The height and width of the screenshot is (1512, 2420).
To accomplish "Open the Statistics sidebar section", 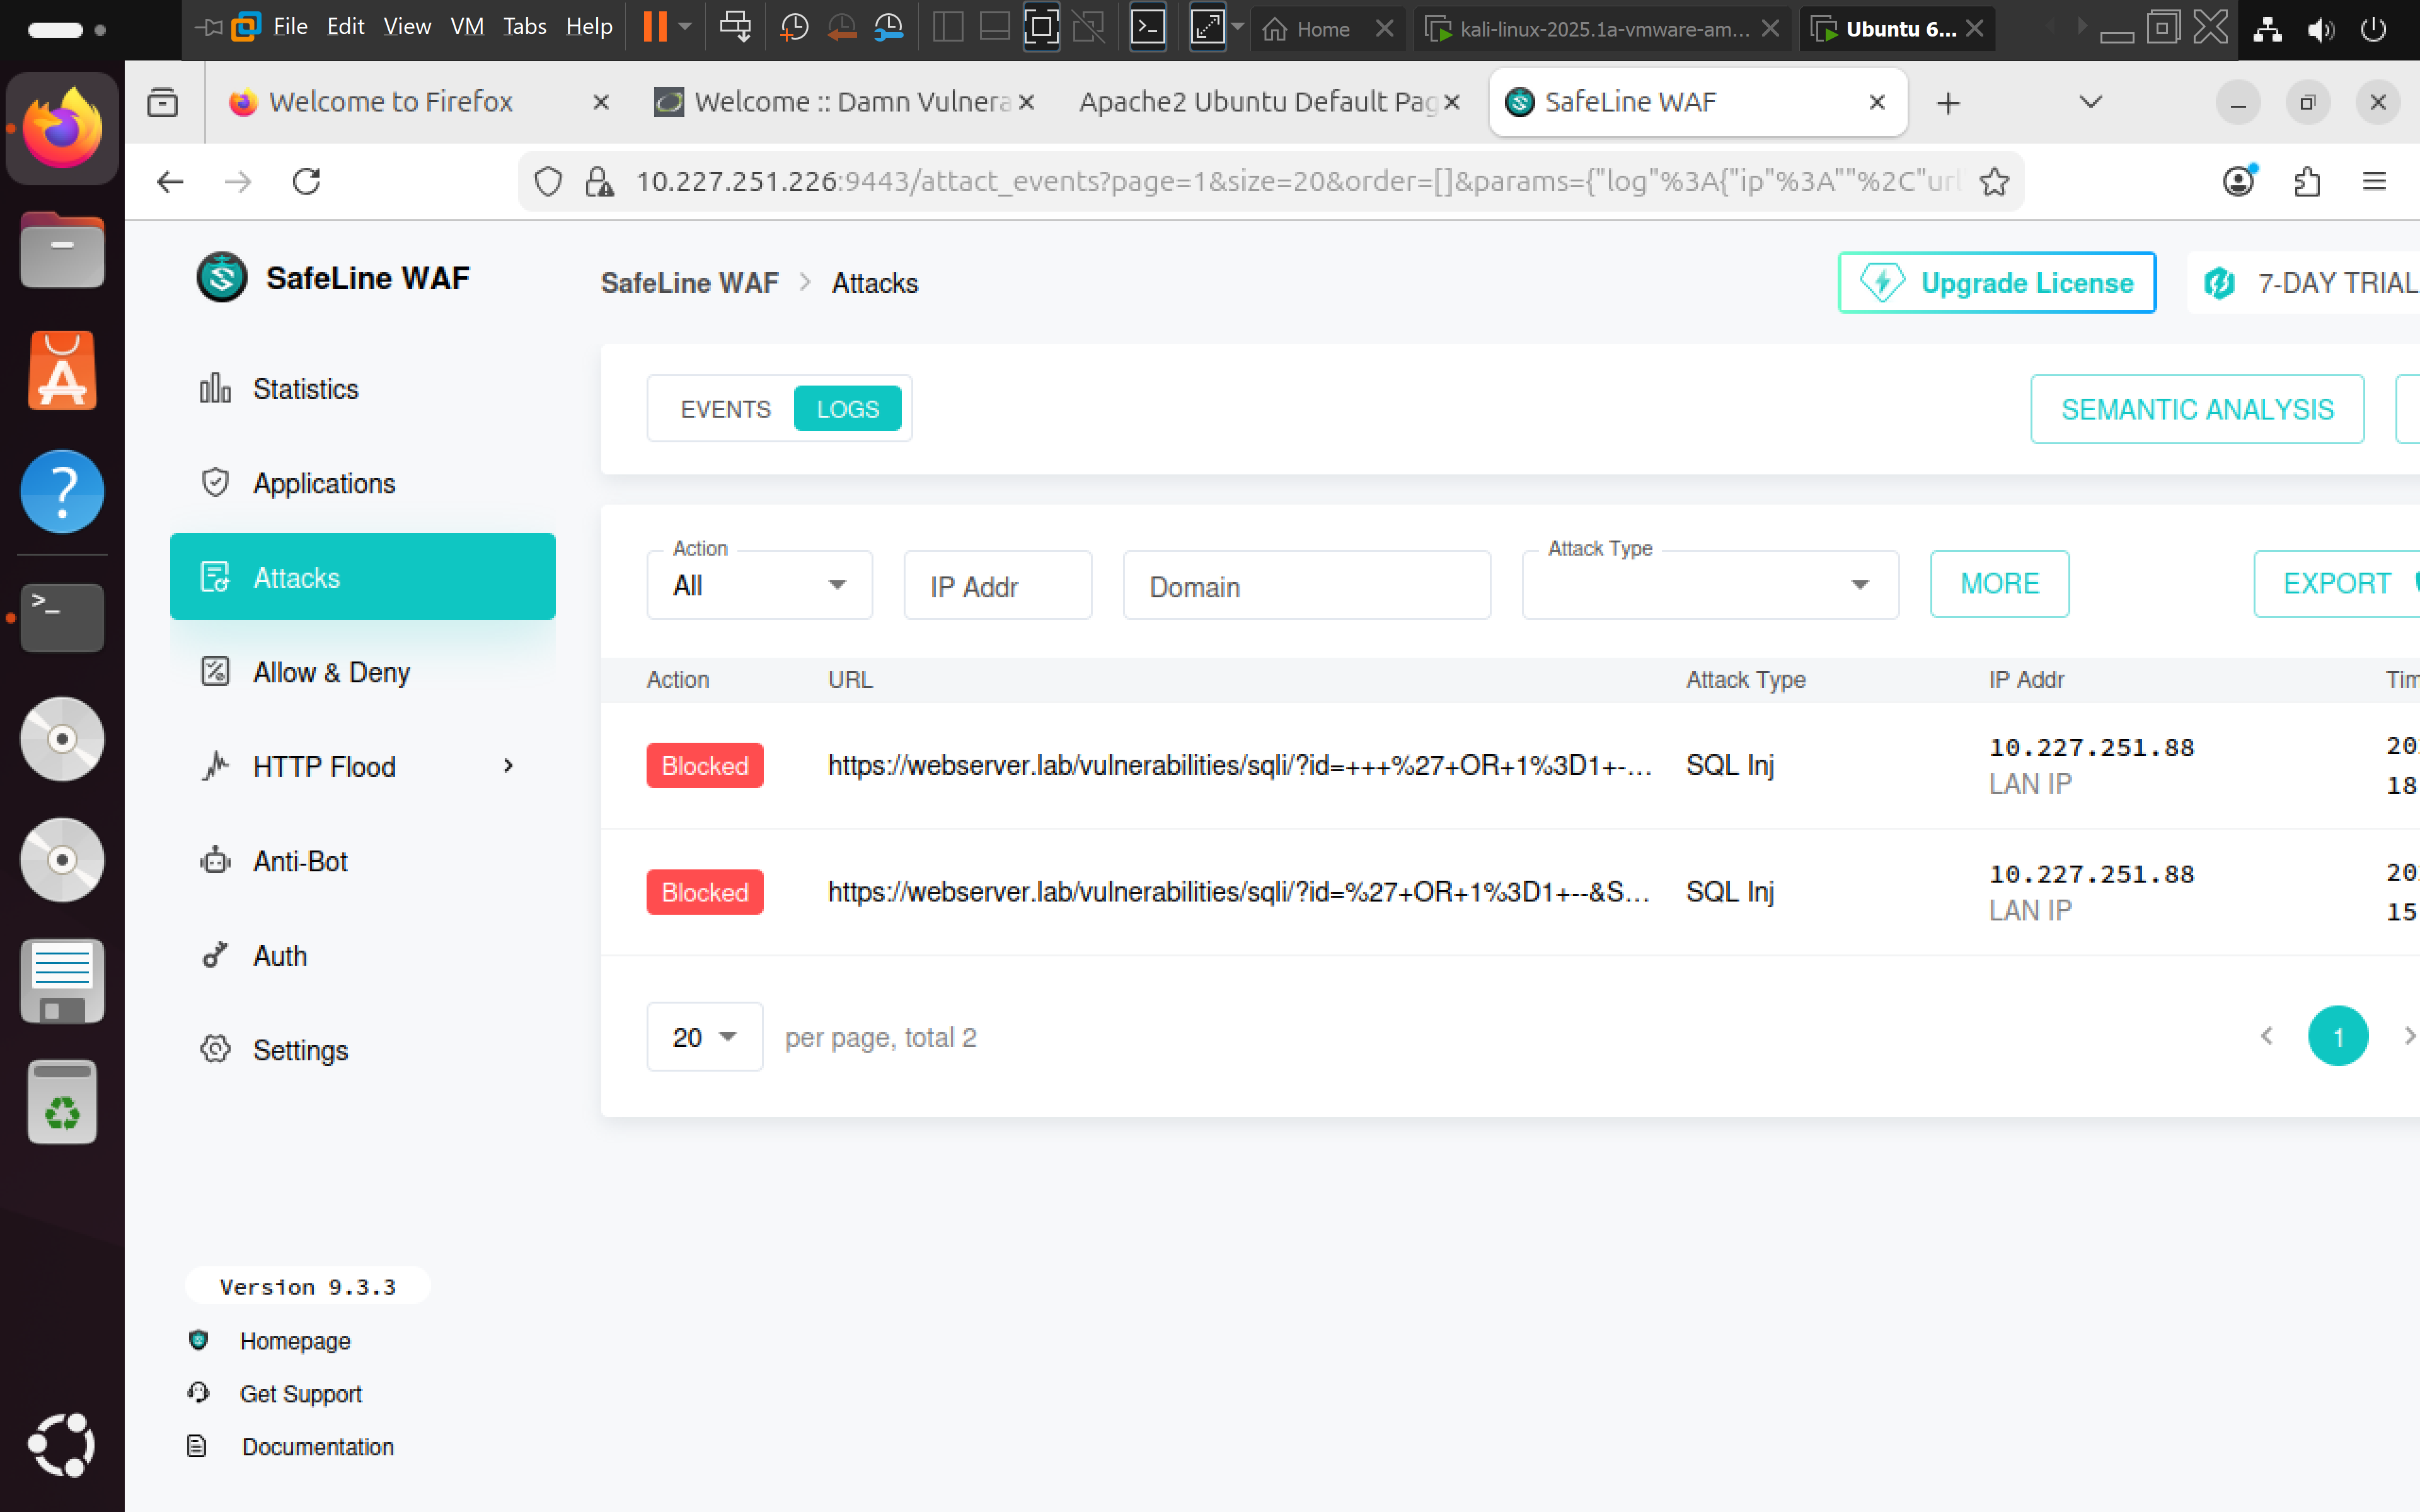I will click(x=304, y=389).
